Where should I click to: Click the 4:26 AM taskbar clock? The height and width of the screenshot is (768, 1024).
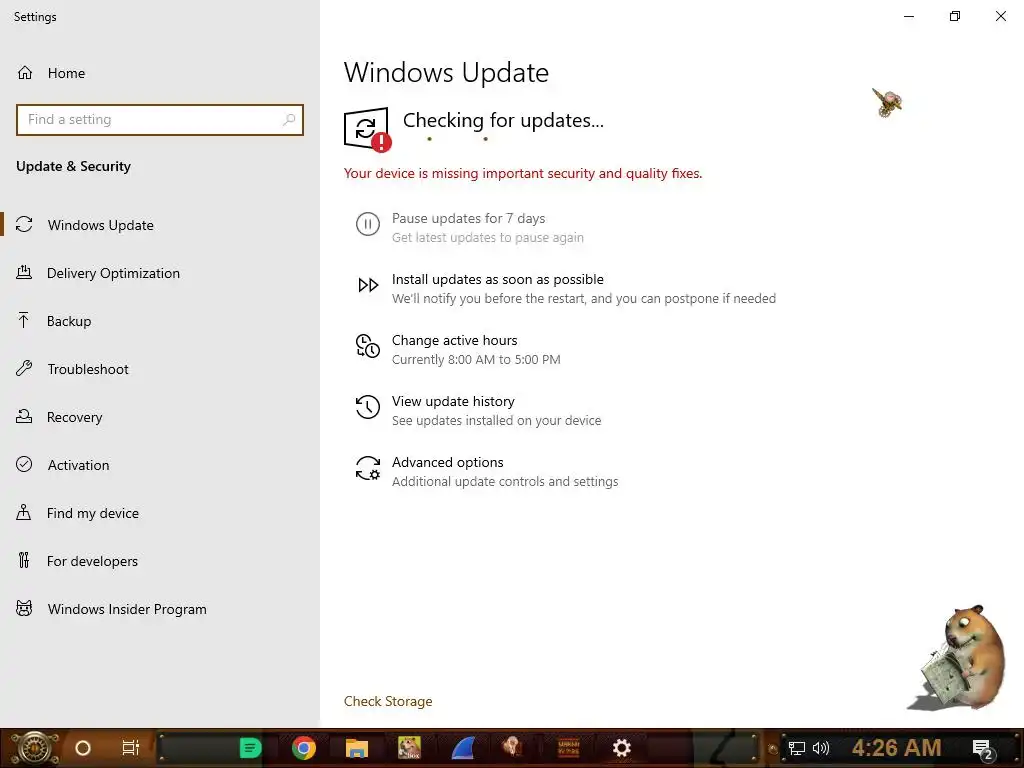pyautogui.click(x=897, y=748)
